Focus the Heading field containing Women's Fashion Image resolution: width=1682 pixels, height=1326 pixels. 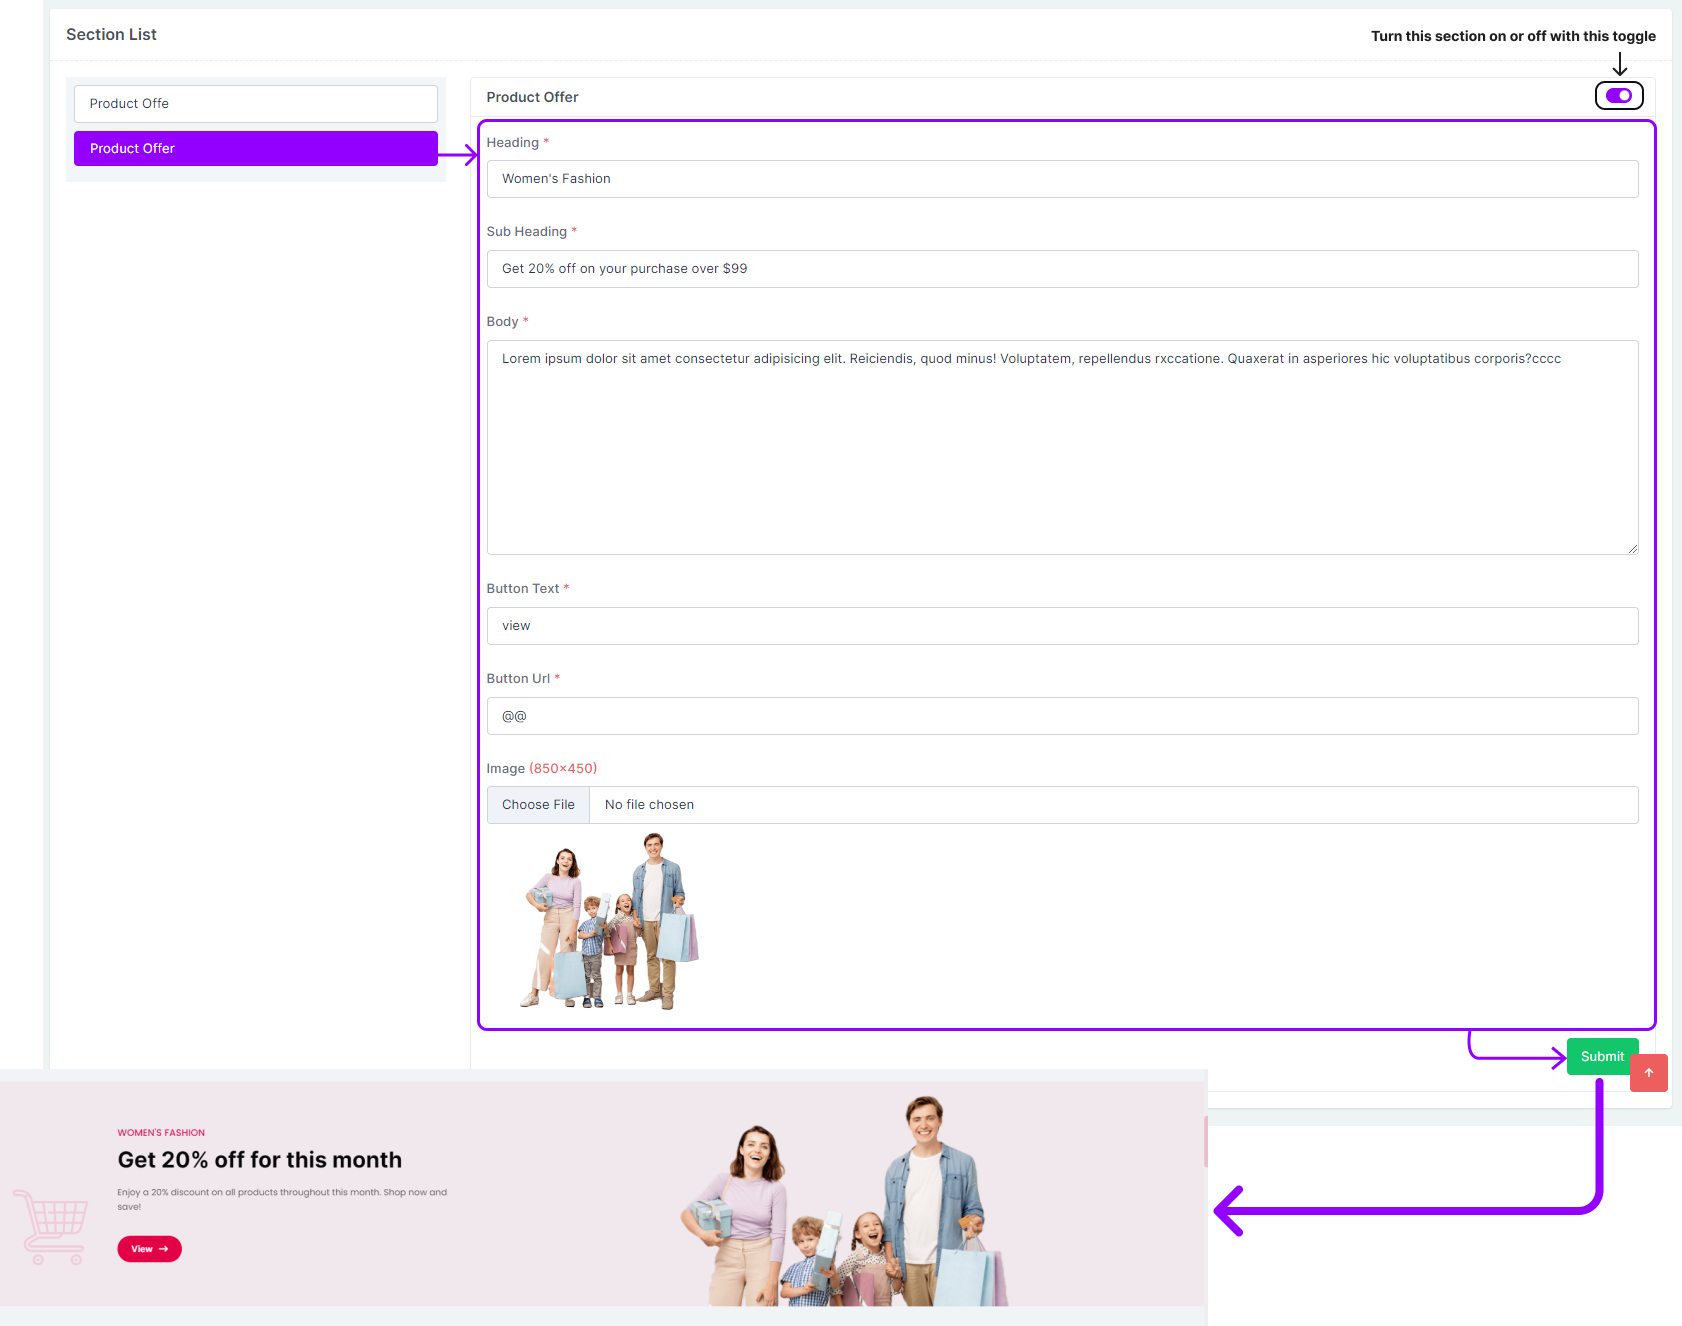[1061, 179]
